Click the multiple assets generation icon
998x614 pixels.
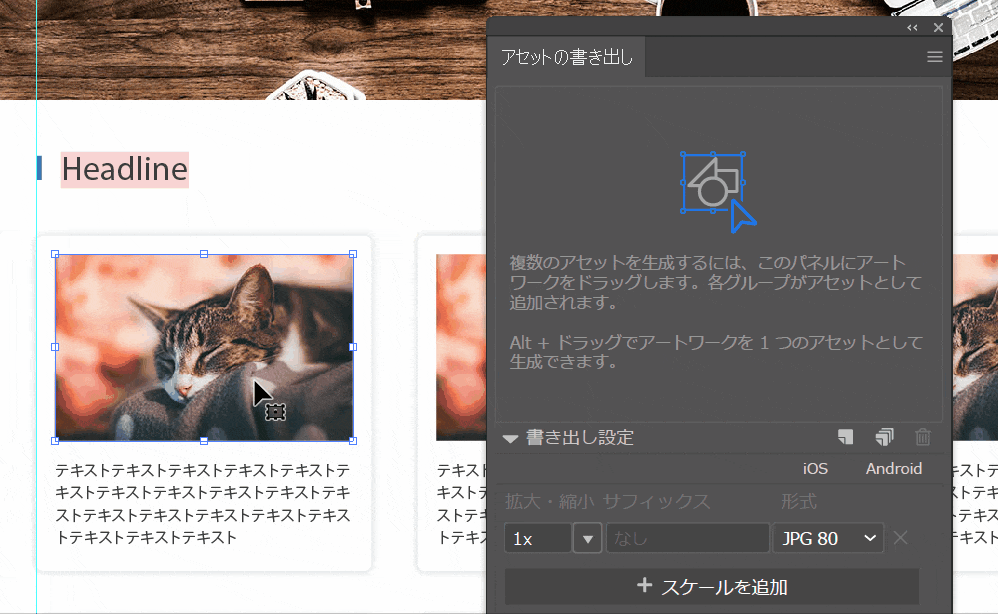883,437
